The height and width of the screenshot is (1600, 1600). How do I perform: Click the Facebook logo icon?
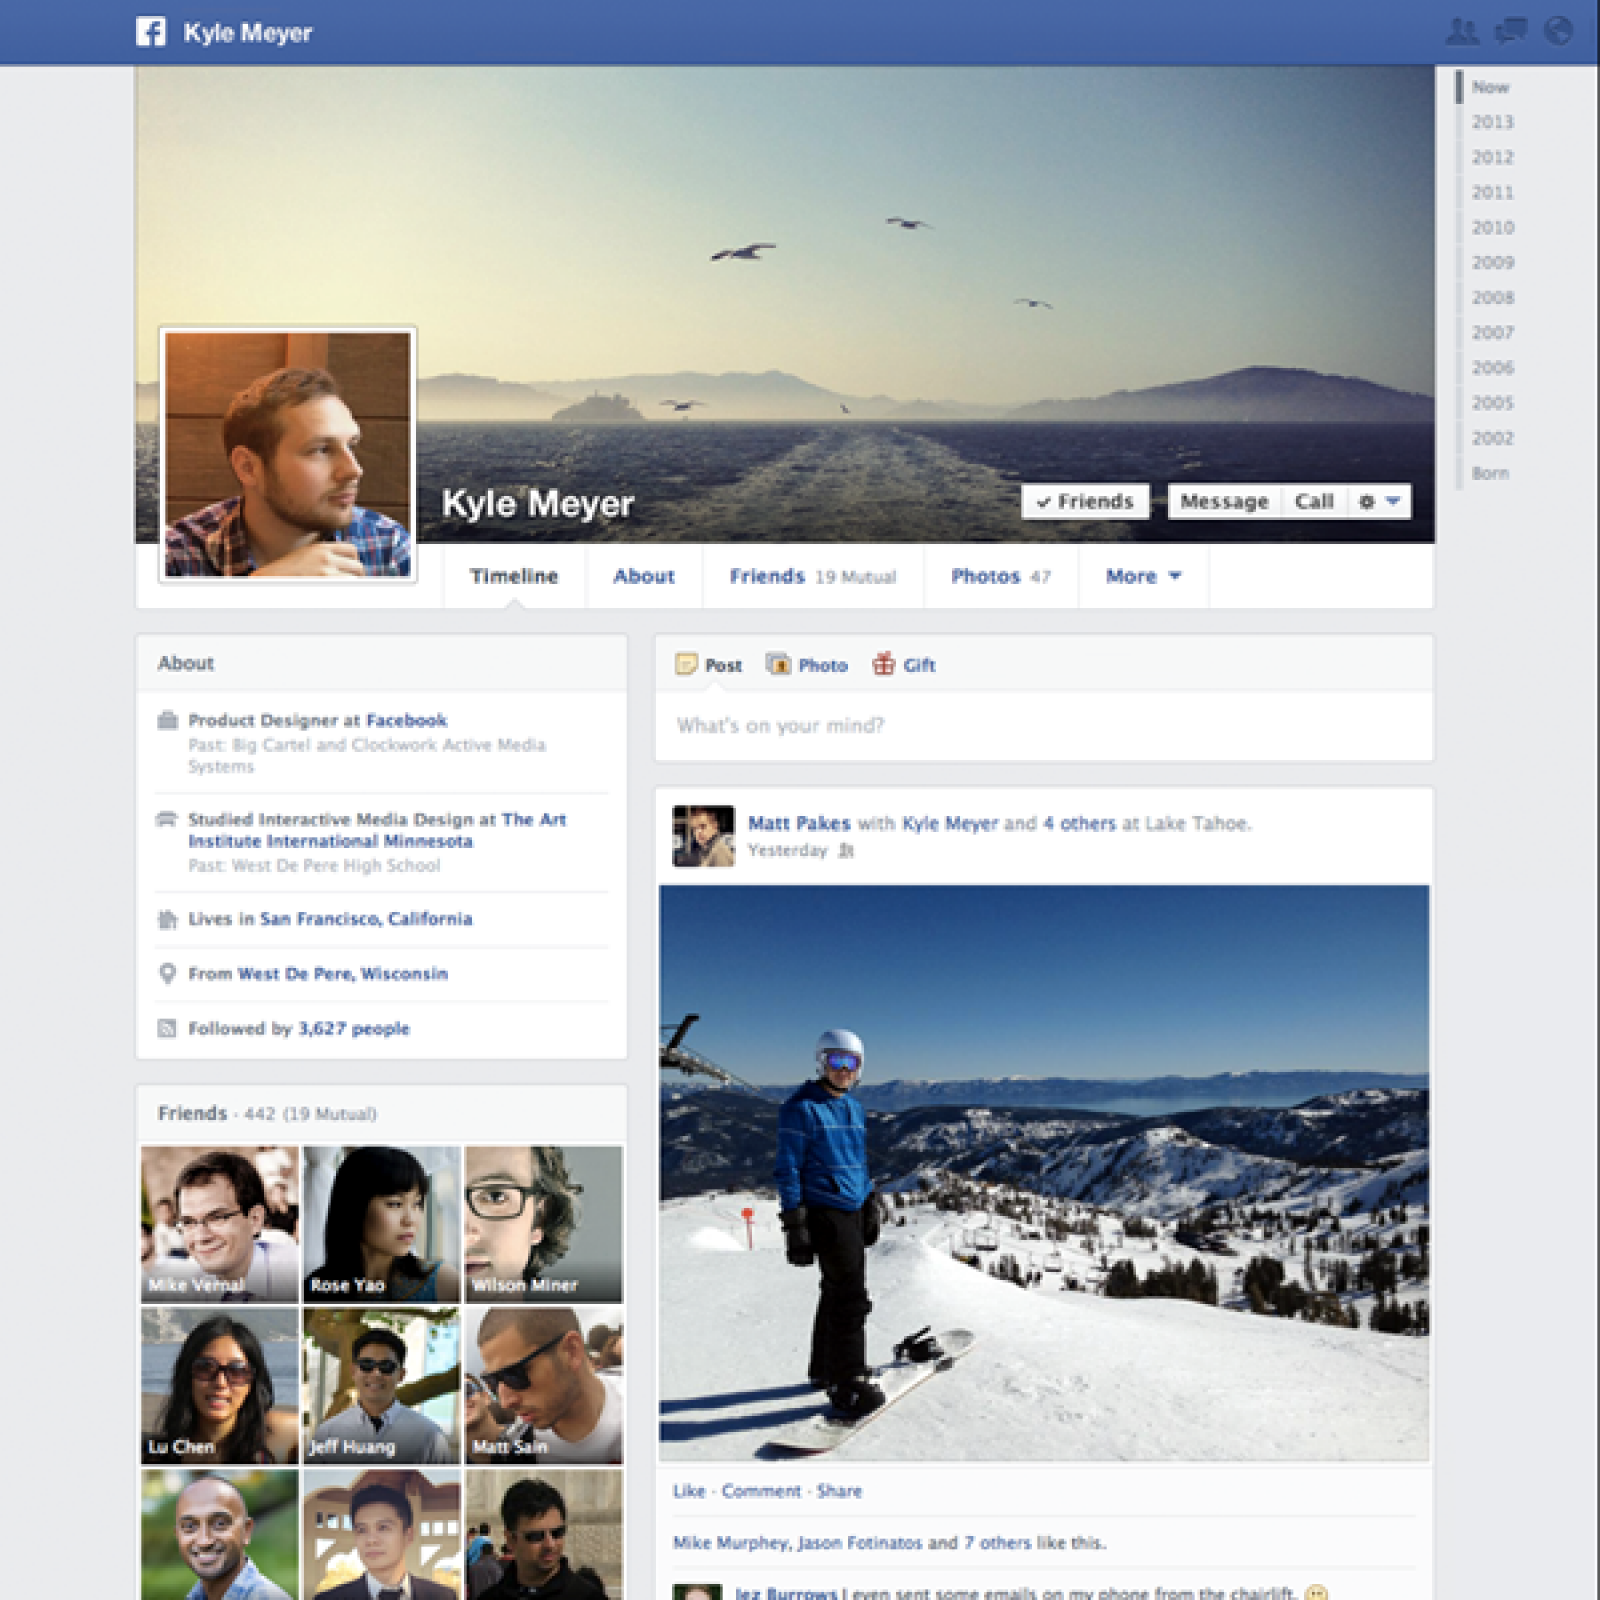coord(151,32)
